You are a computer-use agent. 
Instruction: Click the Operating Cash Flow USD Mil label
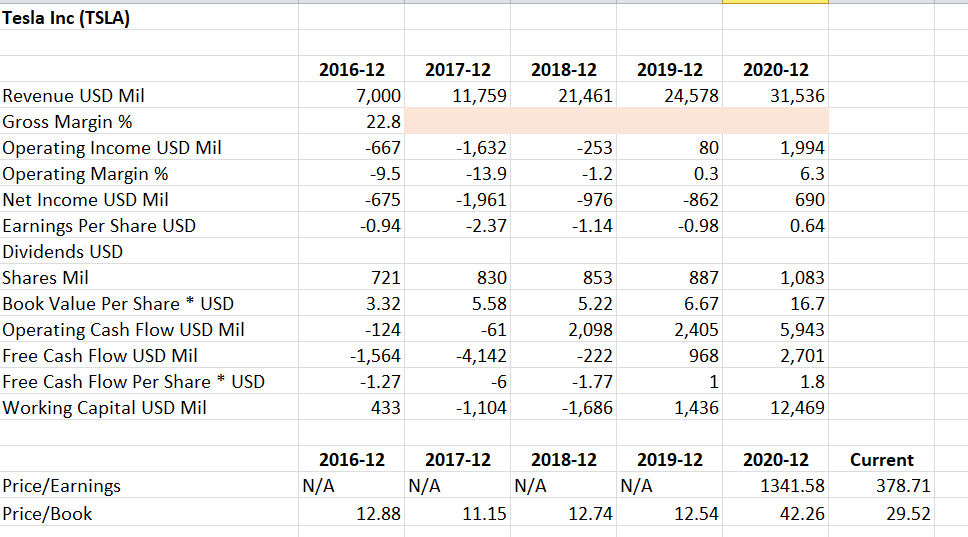coord(123,329)
